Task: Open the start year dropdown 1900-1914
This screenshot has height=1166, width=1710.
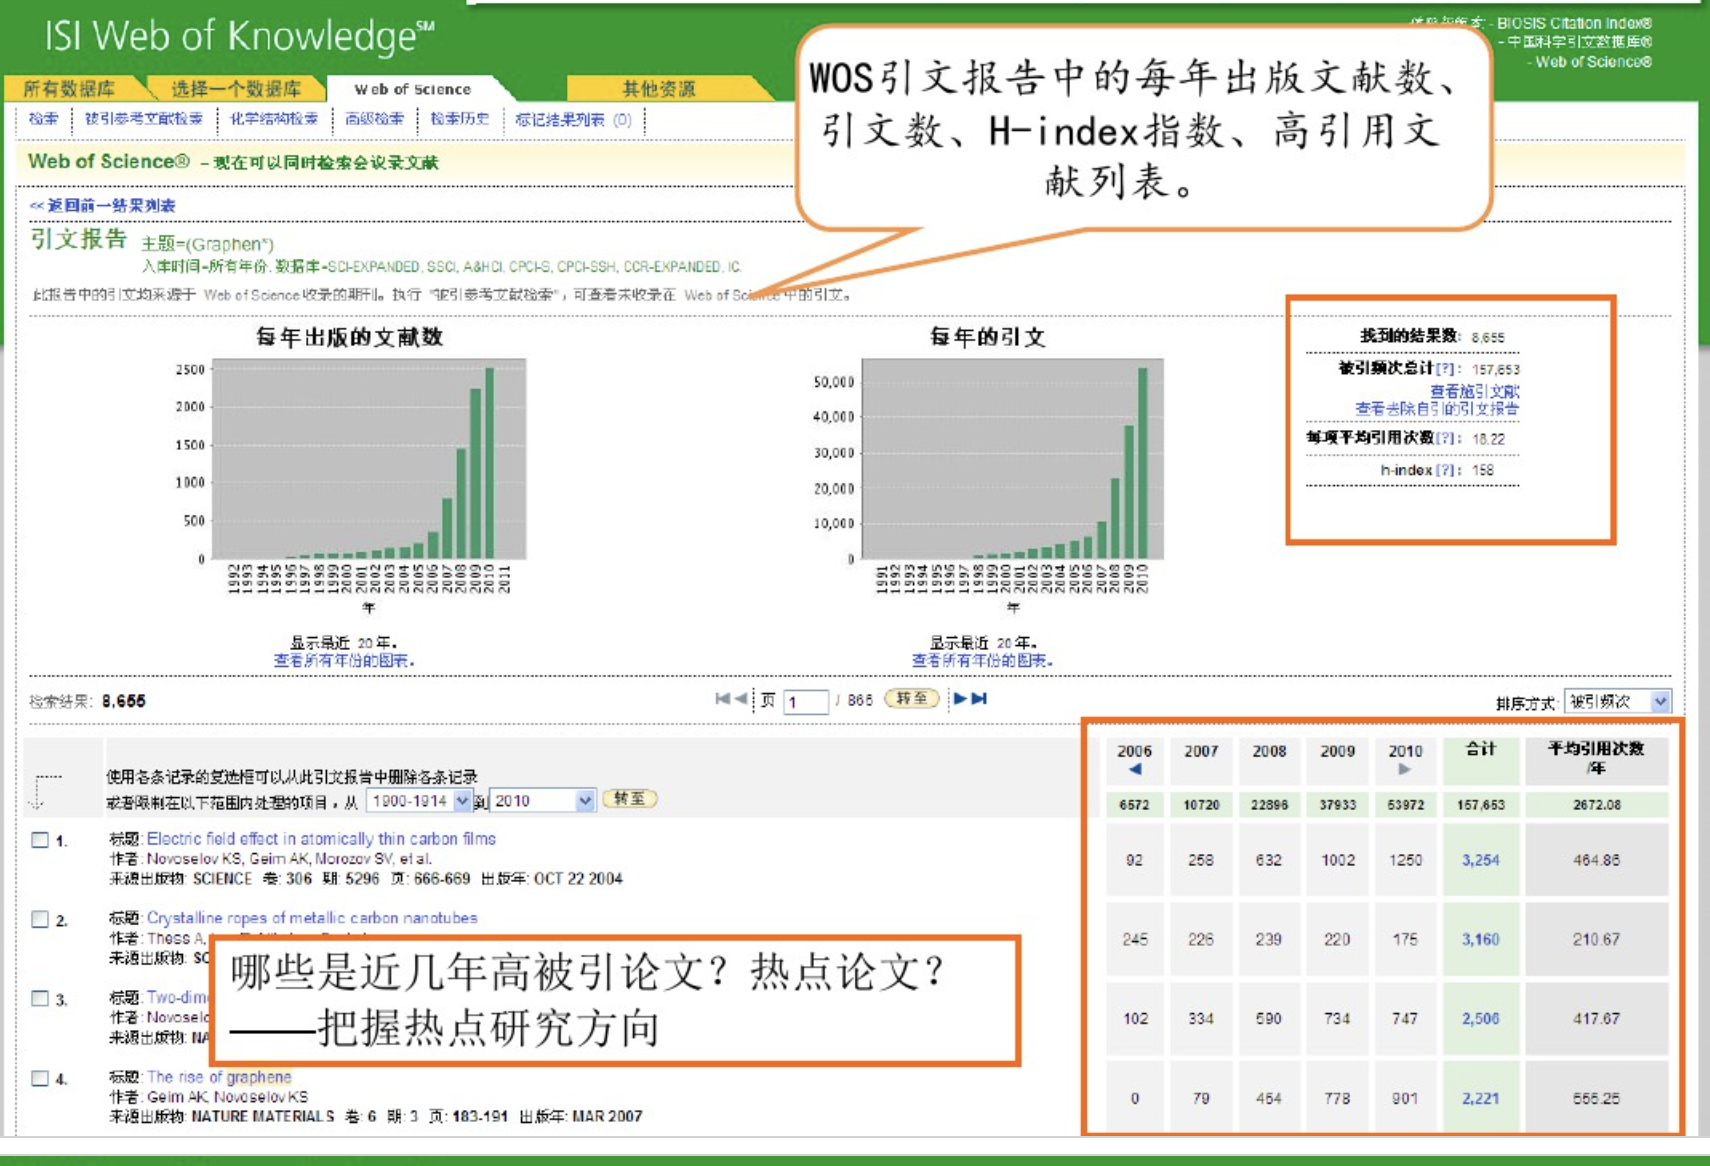Action: (420, 801)
